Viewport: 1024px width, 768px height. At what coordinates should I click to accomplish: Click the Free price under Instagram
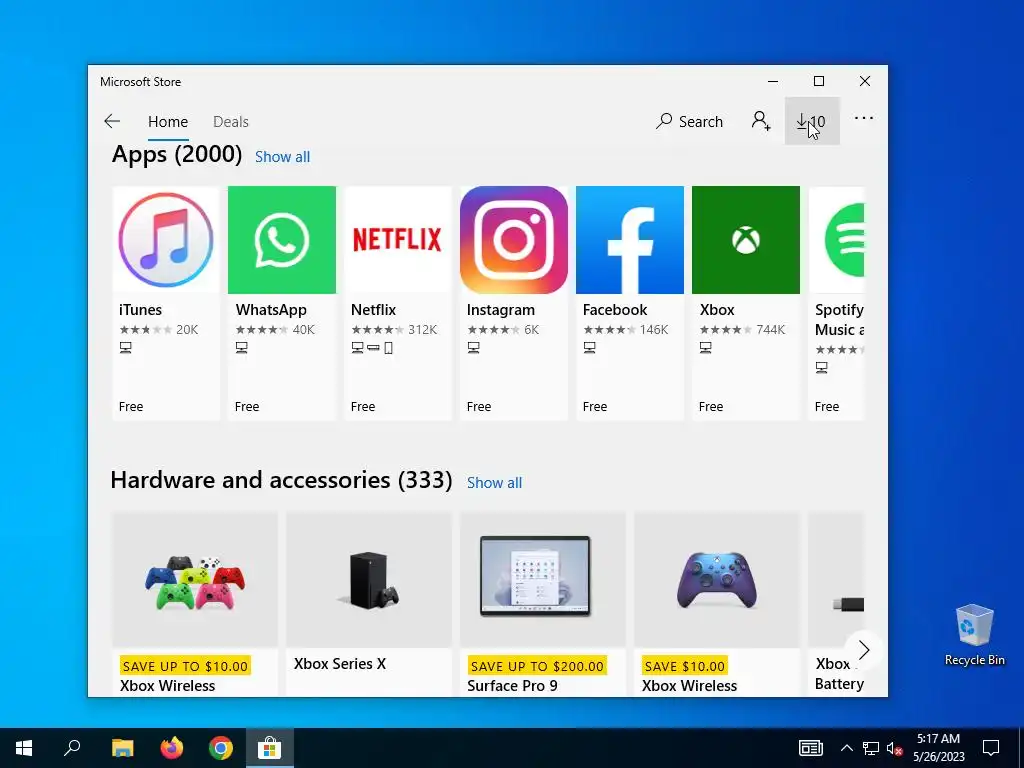pos(479,406)
